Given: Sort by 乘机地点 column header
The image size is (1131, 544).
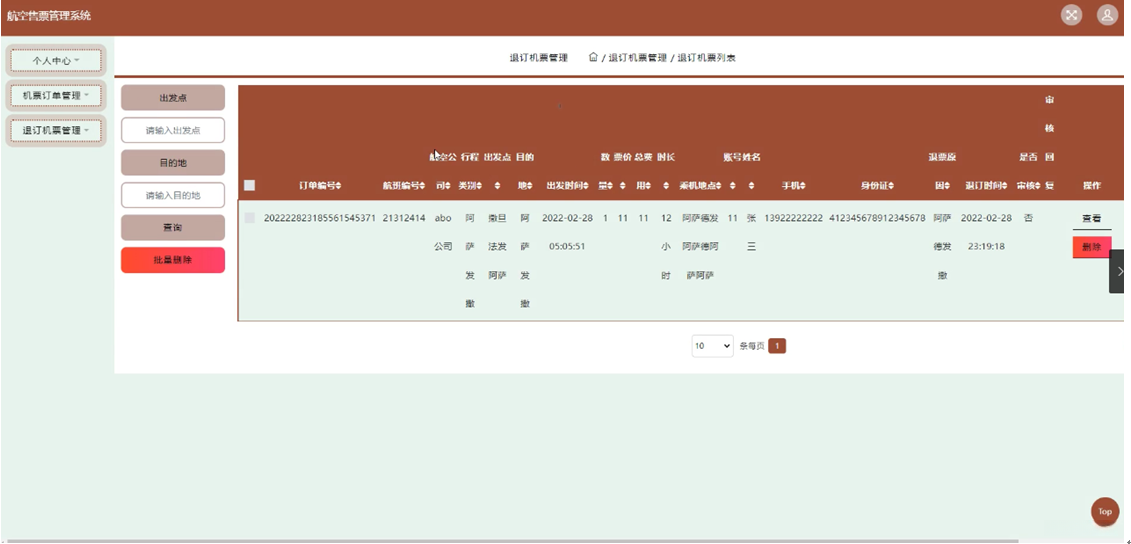Looking at the screenshot, I should (700, 185).
